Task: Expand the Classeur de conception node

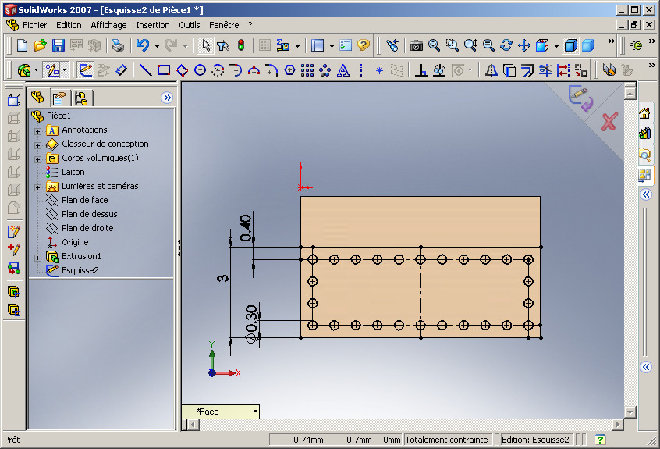Action: click(37, 146)
